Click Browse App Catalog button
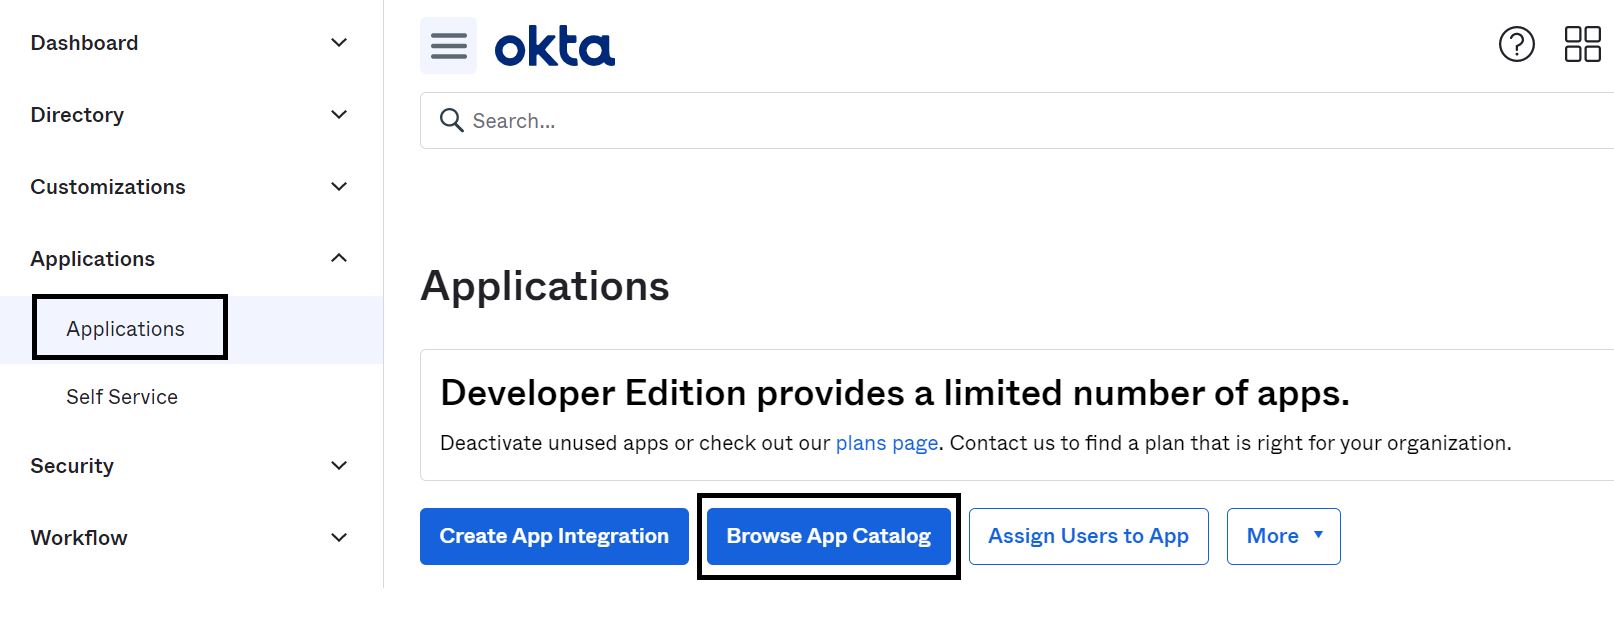Image resolution: width=1614 pixels, height=631 pixels. coord(829,537)
